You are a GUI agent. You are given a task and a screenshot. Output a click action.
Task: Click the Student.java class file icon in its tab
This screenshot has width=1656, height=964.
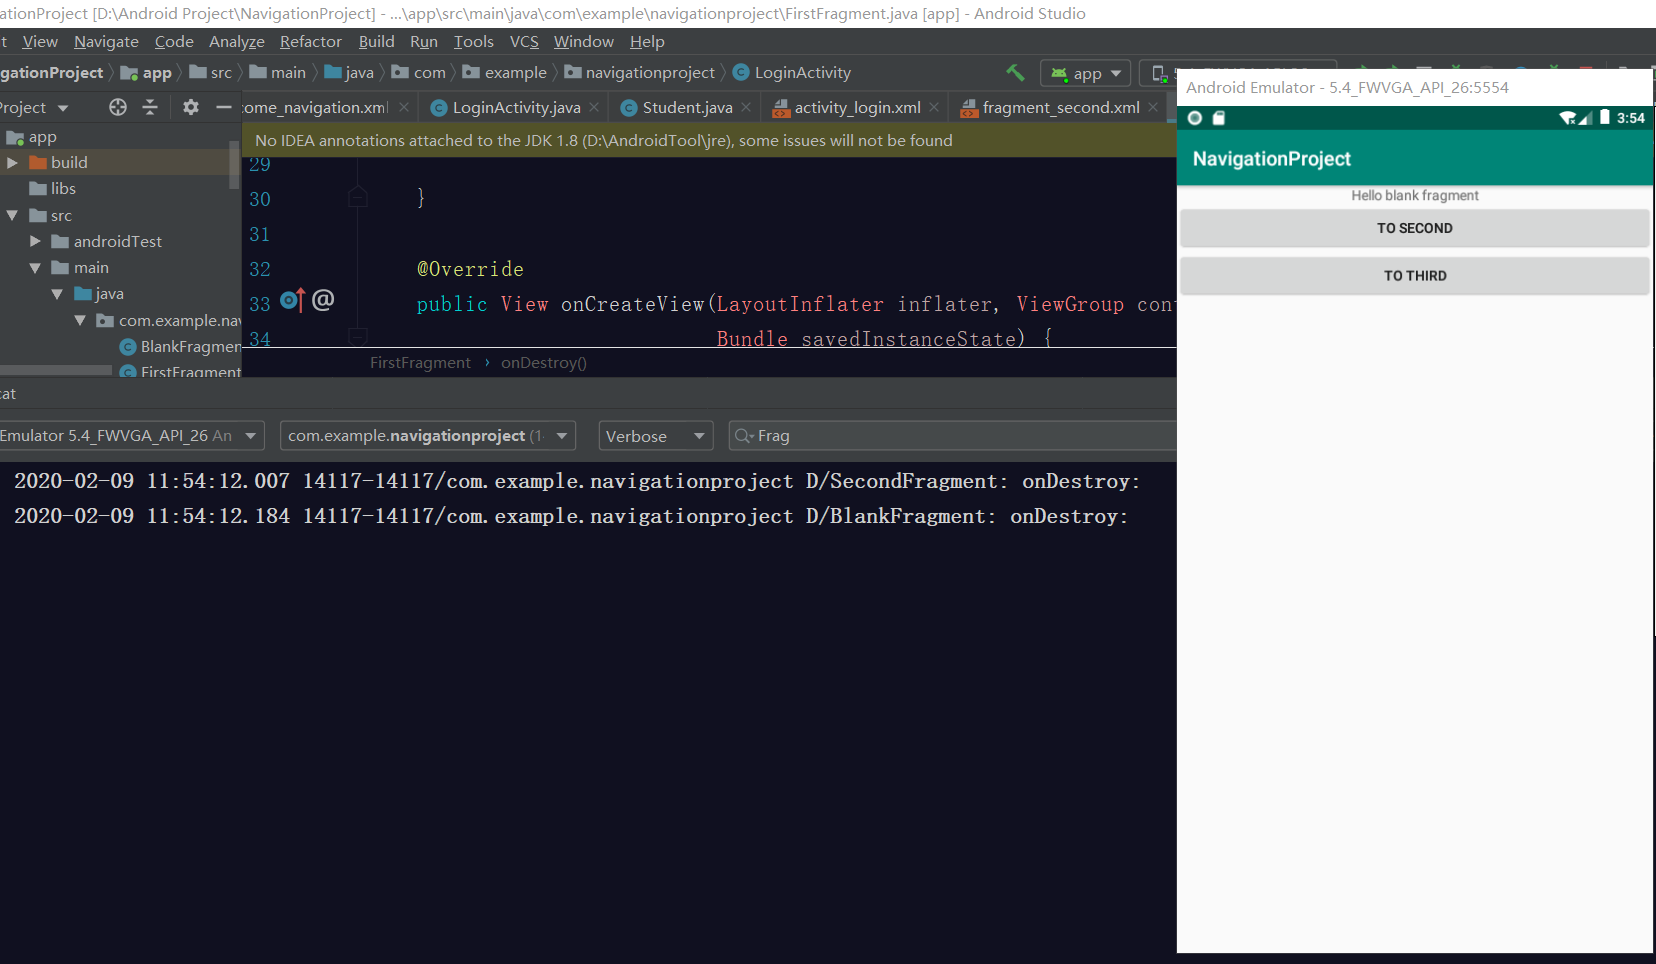[628, 108]
